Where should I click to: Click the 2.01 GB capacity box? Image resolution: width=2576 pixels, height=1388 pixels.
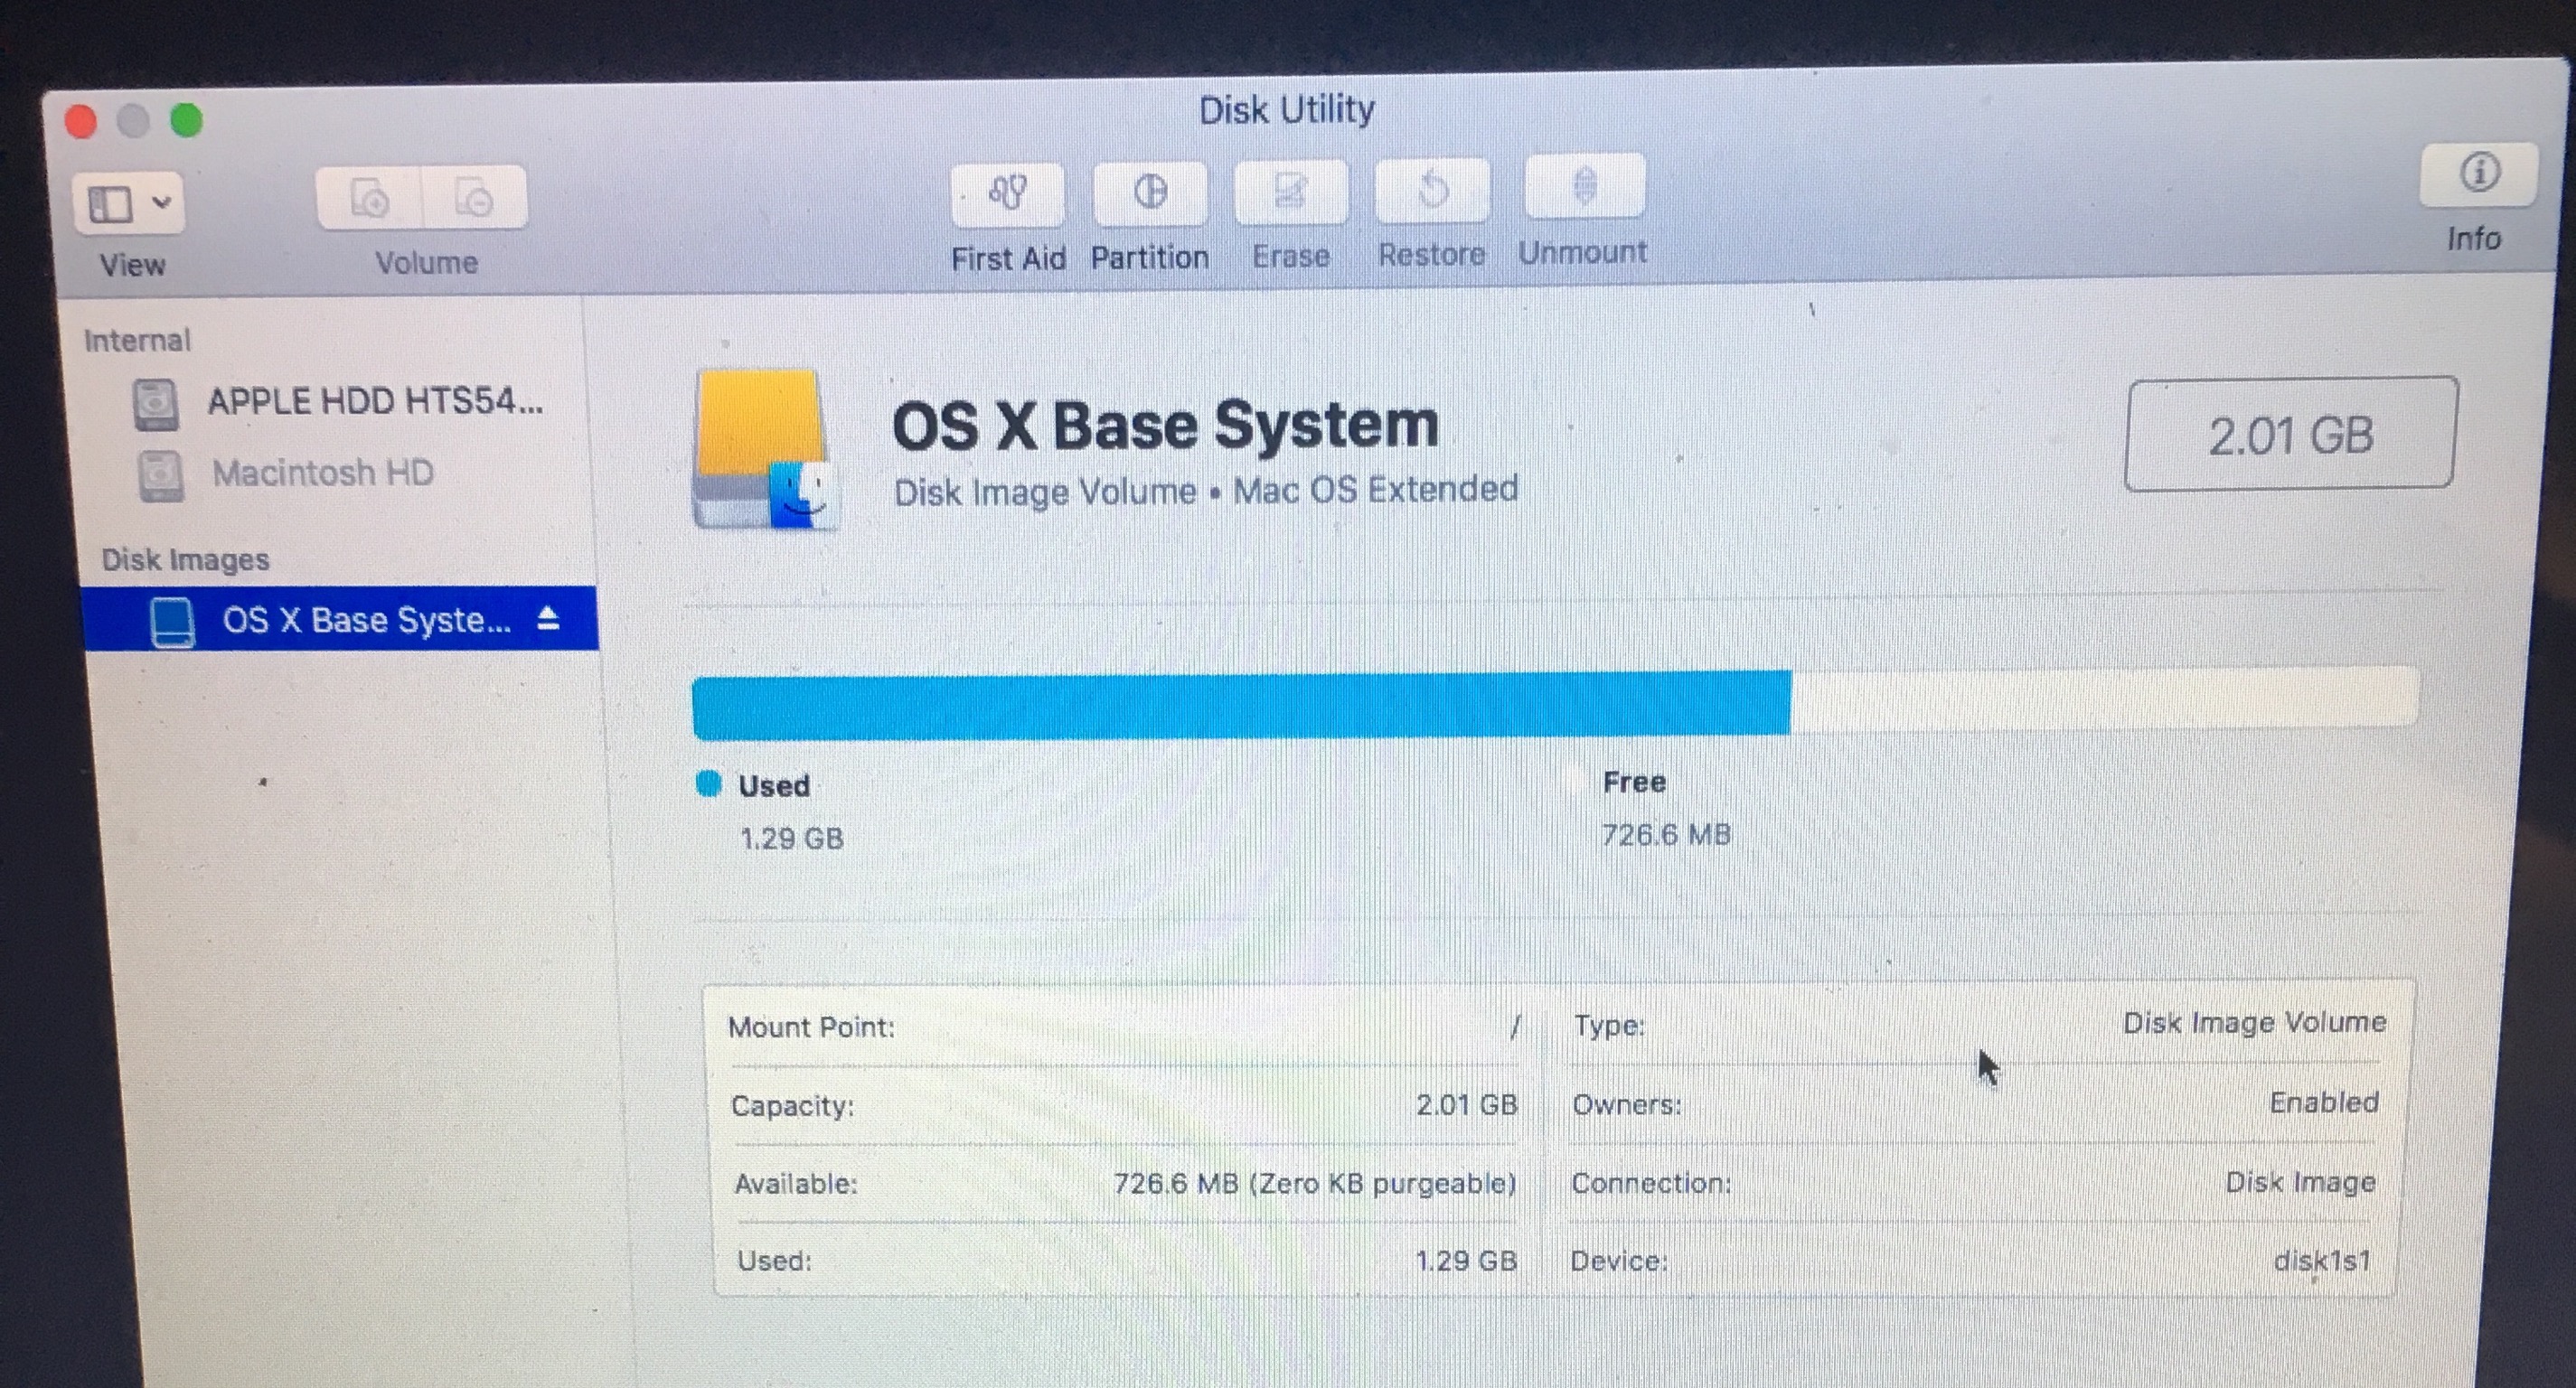pos(2290,435)
